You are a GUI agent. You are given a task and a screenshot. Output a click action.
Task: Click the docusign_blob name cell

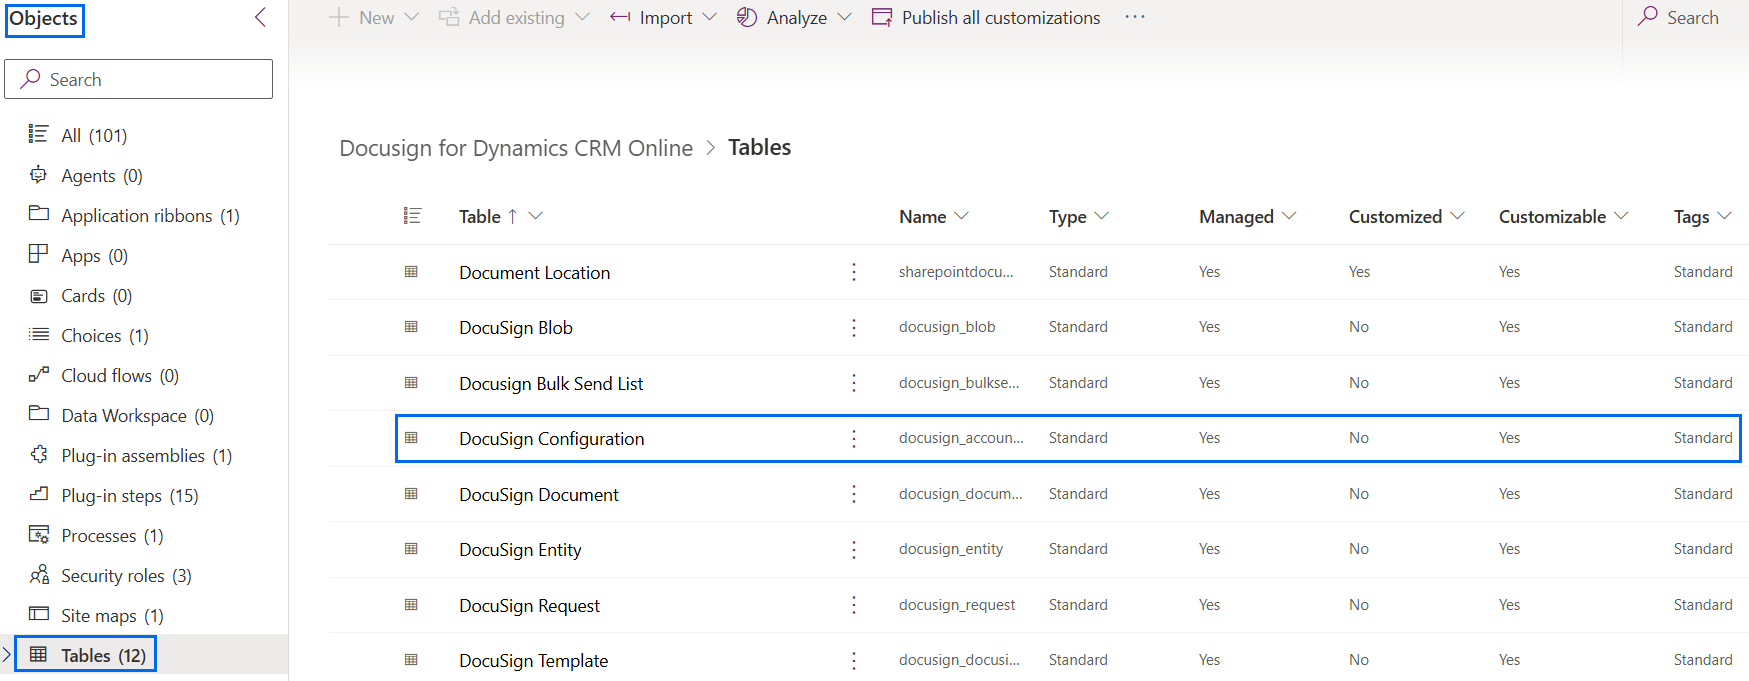click(947, 327)
